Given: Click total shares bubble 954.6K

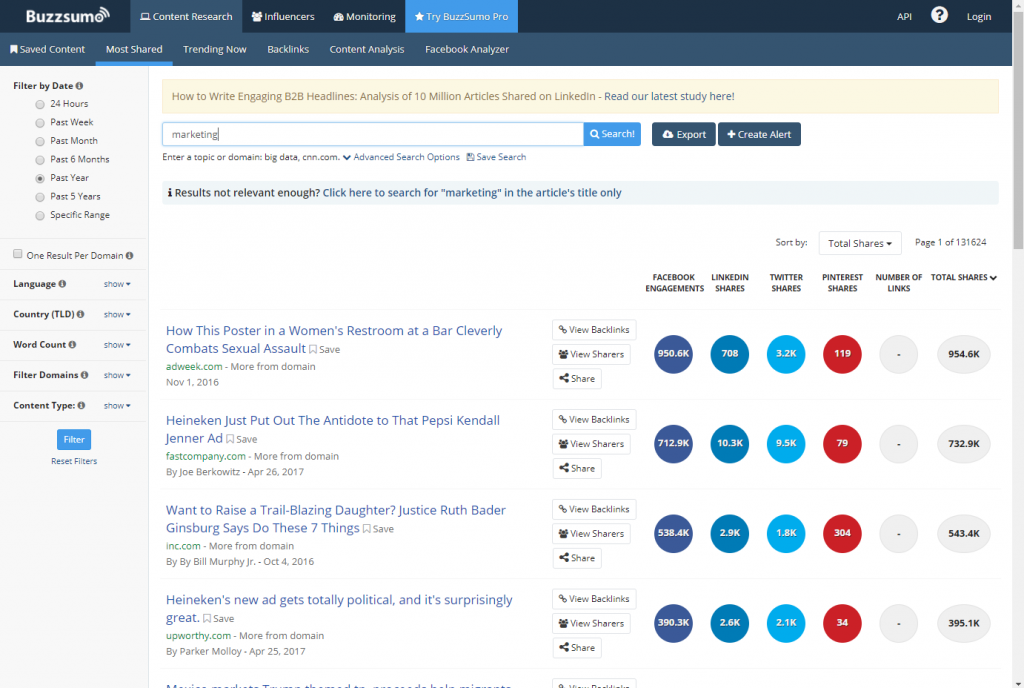Looking at the screenshot, I should pyautogui.click(x=963, y=354).
